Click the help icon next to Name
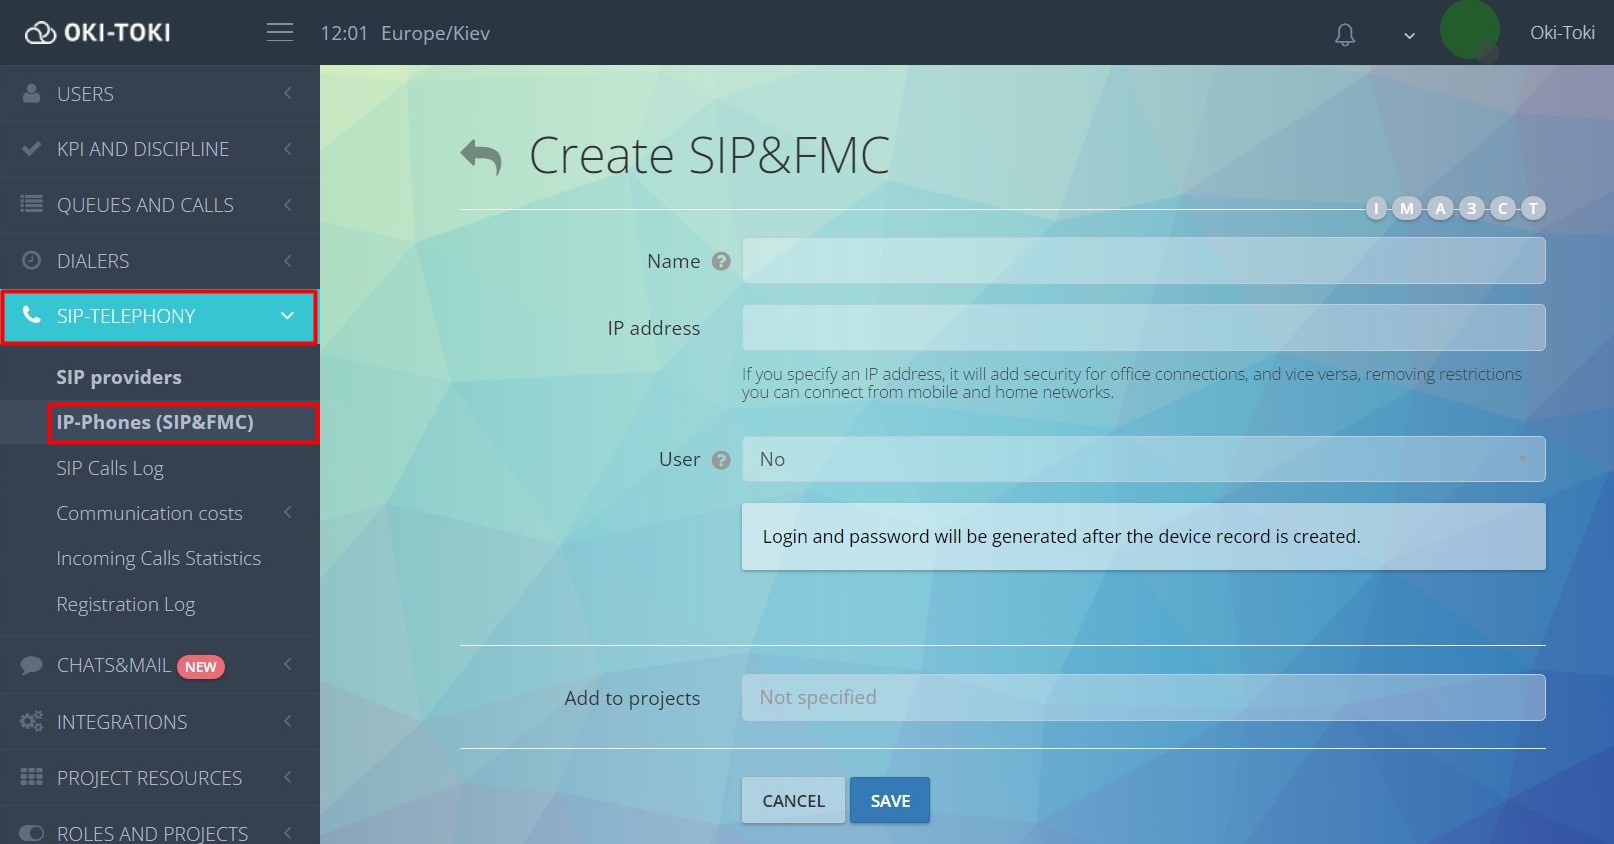1614x844 pixels. 721,261
